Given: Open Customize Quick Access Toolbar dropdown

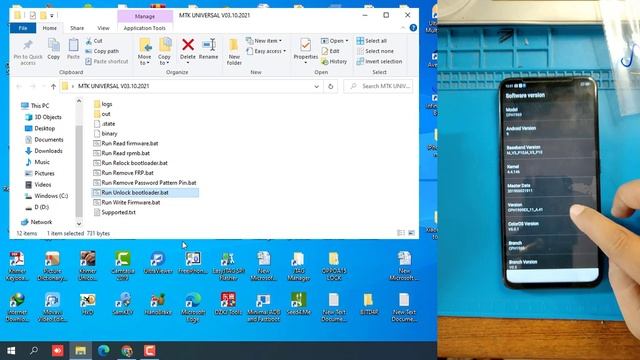Looking at the screenshot, I should (x=52, y=16).
